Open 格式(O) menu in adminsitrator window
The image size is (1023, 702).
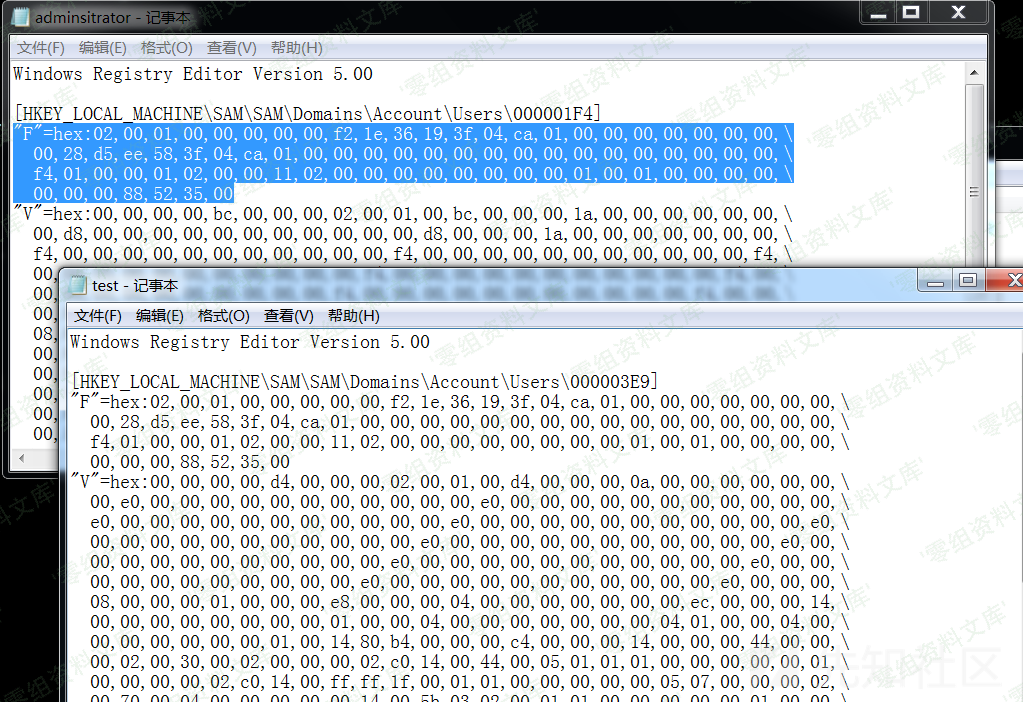[166, 48]
